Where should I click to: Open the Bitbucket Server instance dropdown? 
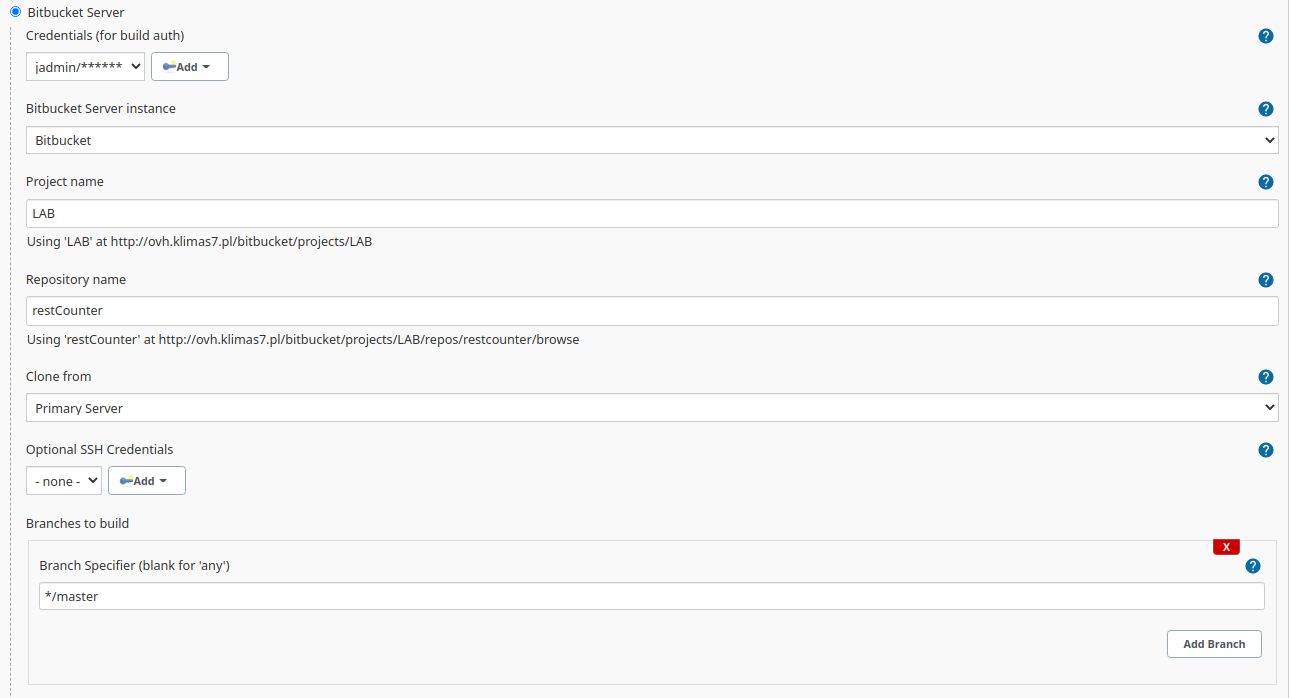click(x=652, y=140)
